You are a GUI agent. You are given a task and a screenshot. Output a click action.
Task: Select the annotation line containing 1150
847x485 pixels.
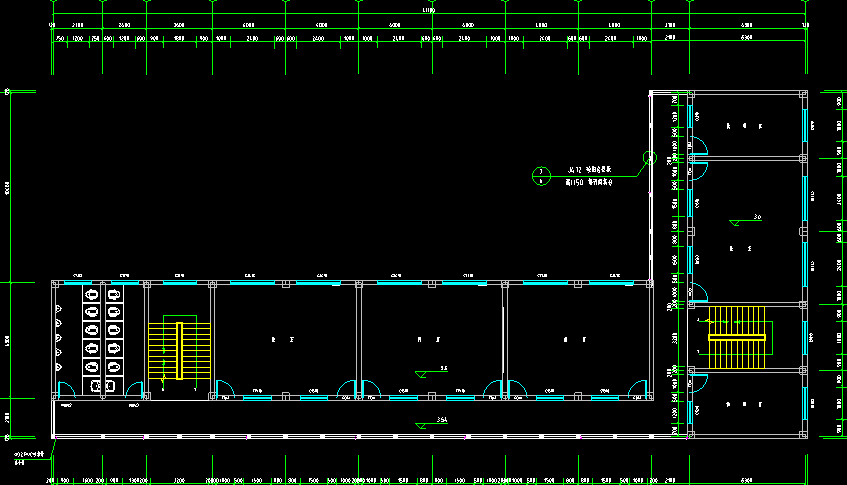click(x=589, y=183)
